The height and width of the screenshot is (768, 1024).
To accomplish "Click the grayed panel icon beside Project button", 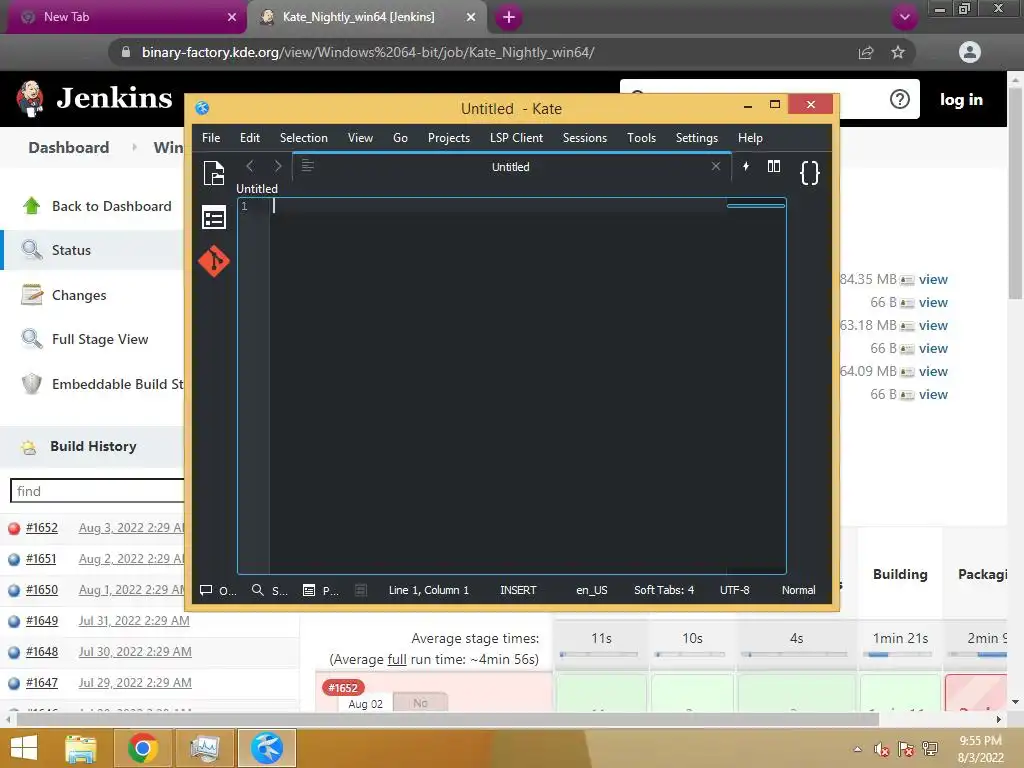I will point(360,590).
